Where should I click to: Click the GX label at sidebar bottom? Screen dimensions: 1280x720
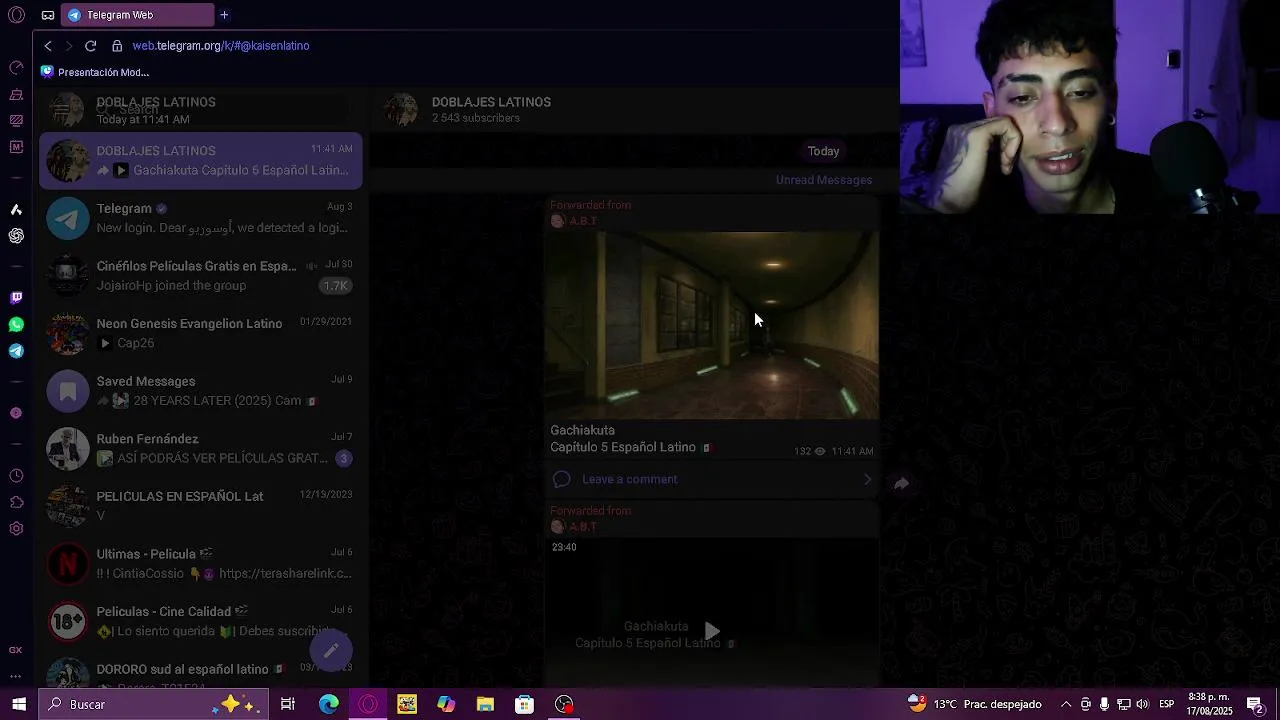[16, 650]
